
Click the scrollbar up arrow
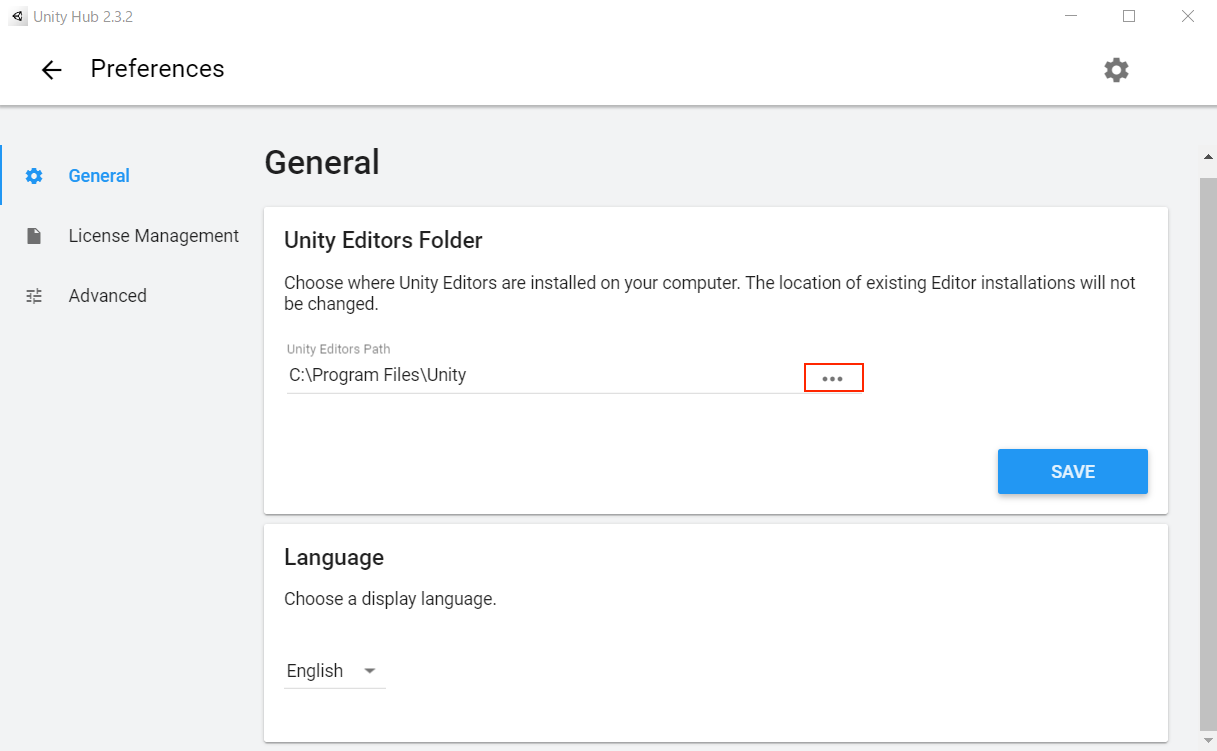click(x=1208, y=157)
